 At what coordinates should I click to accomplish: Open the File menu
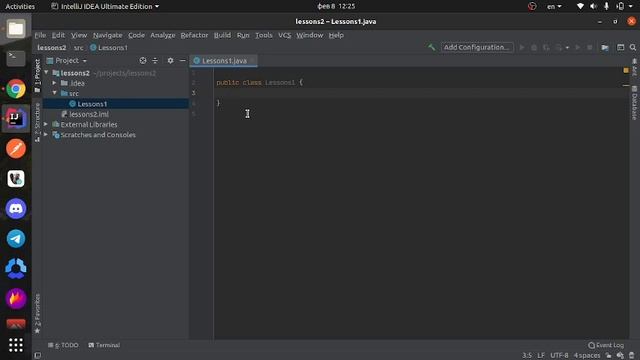click(x=40, y=35)
